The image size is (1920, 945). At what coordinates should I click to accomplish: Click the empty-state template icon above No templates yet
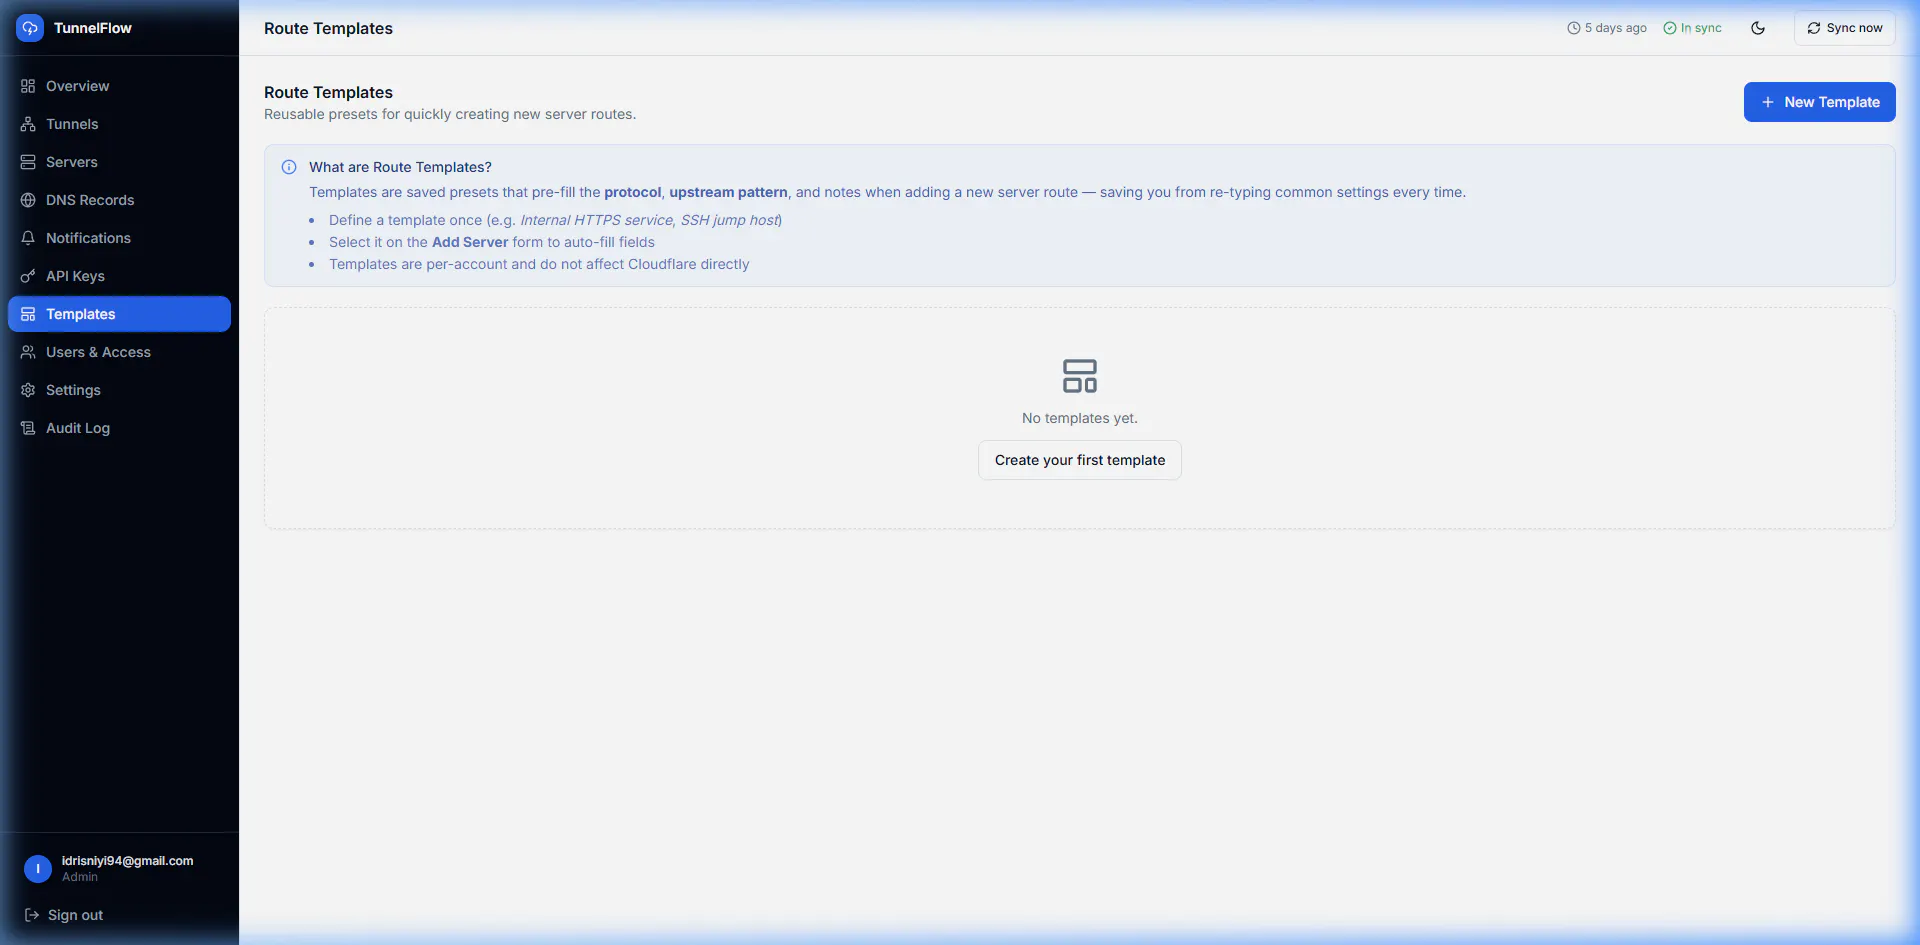[x=1080, y=376]
